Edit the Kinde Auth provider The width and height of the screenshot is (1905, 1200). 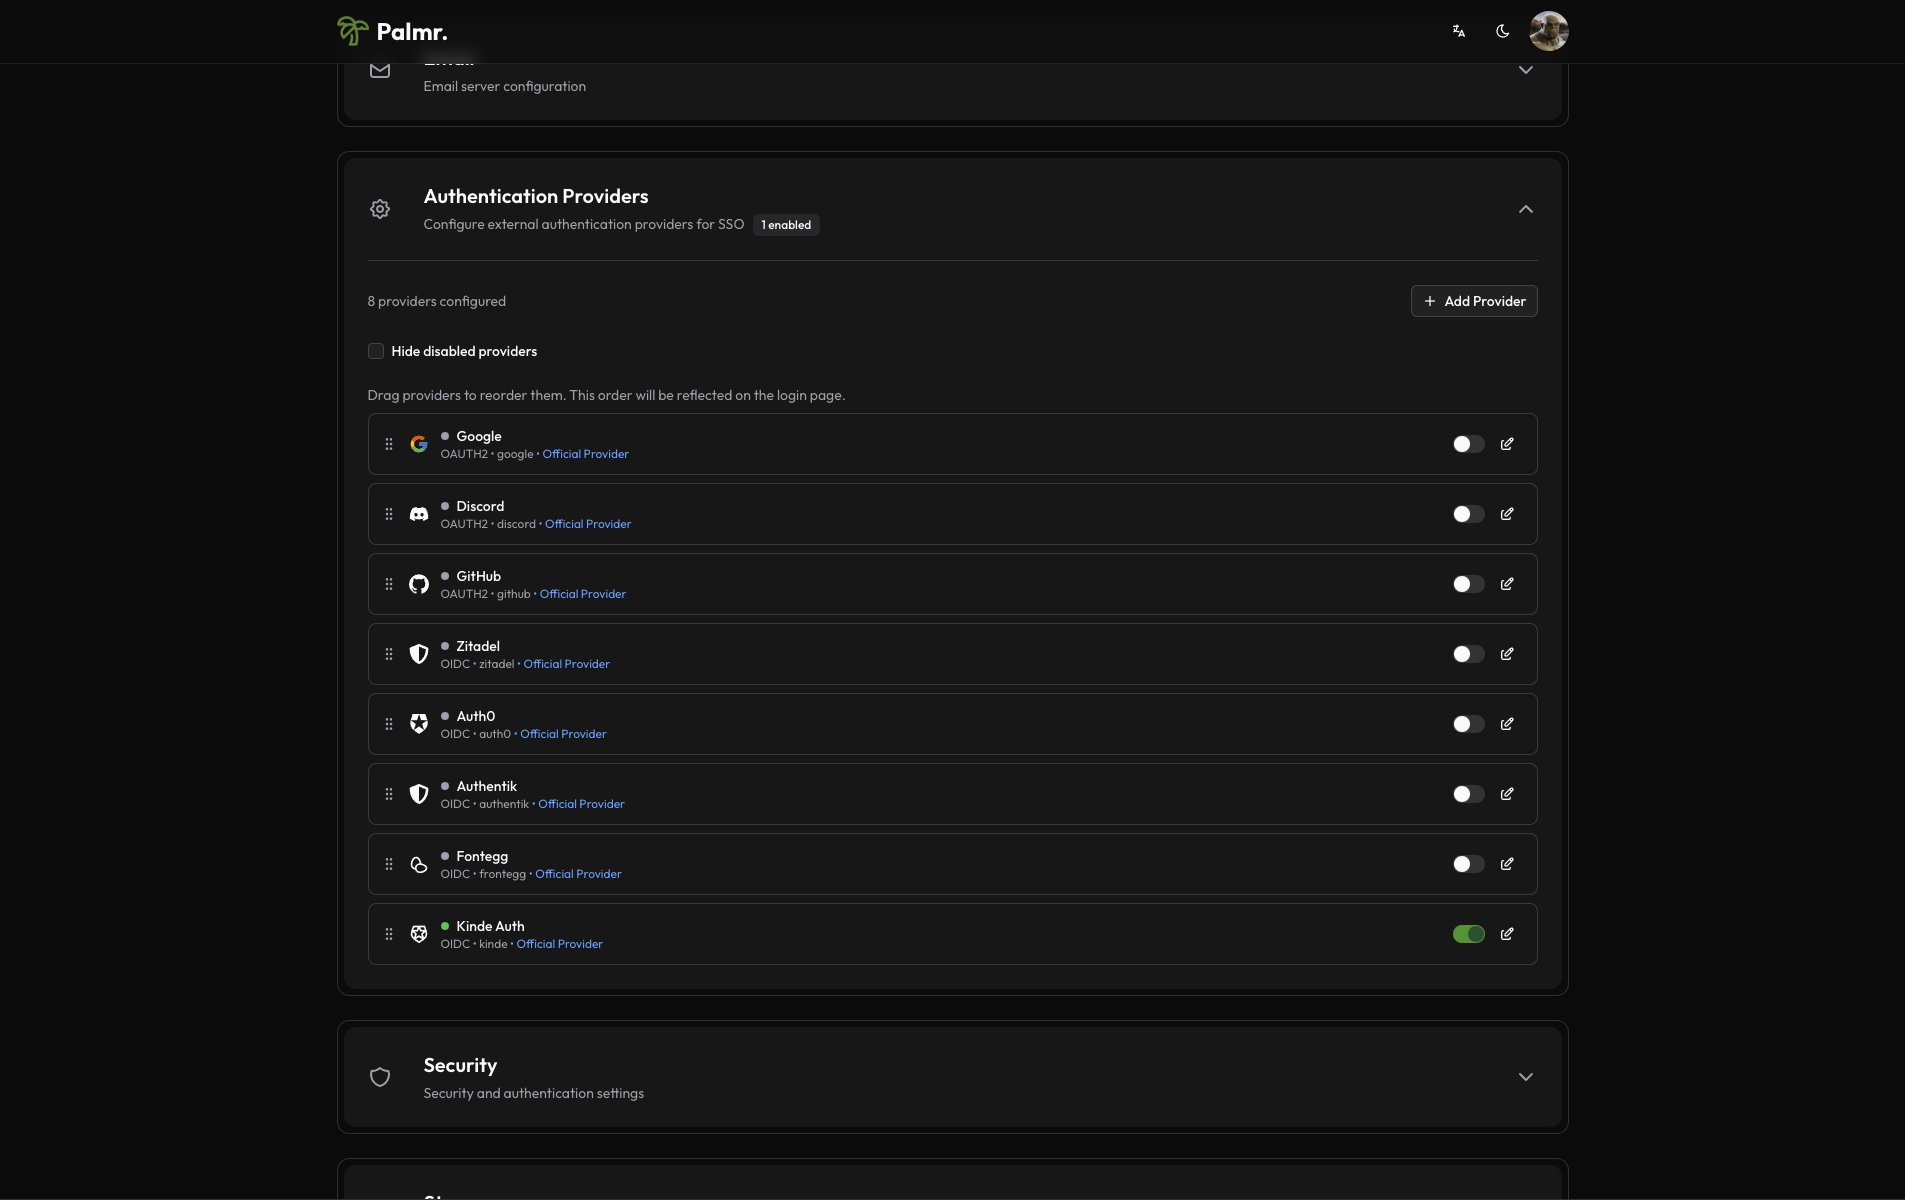[1507, 934]
